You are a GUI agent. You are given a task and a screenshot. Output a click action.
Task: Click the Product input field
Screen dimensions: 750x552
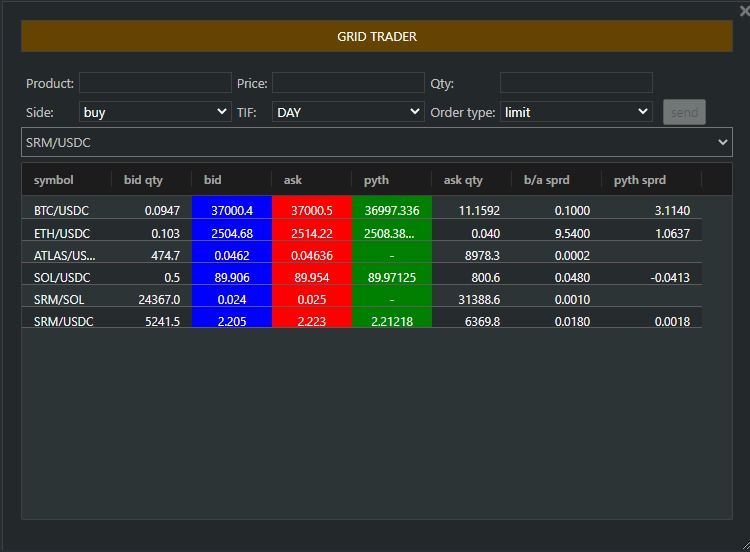click(x=155, y=83)
